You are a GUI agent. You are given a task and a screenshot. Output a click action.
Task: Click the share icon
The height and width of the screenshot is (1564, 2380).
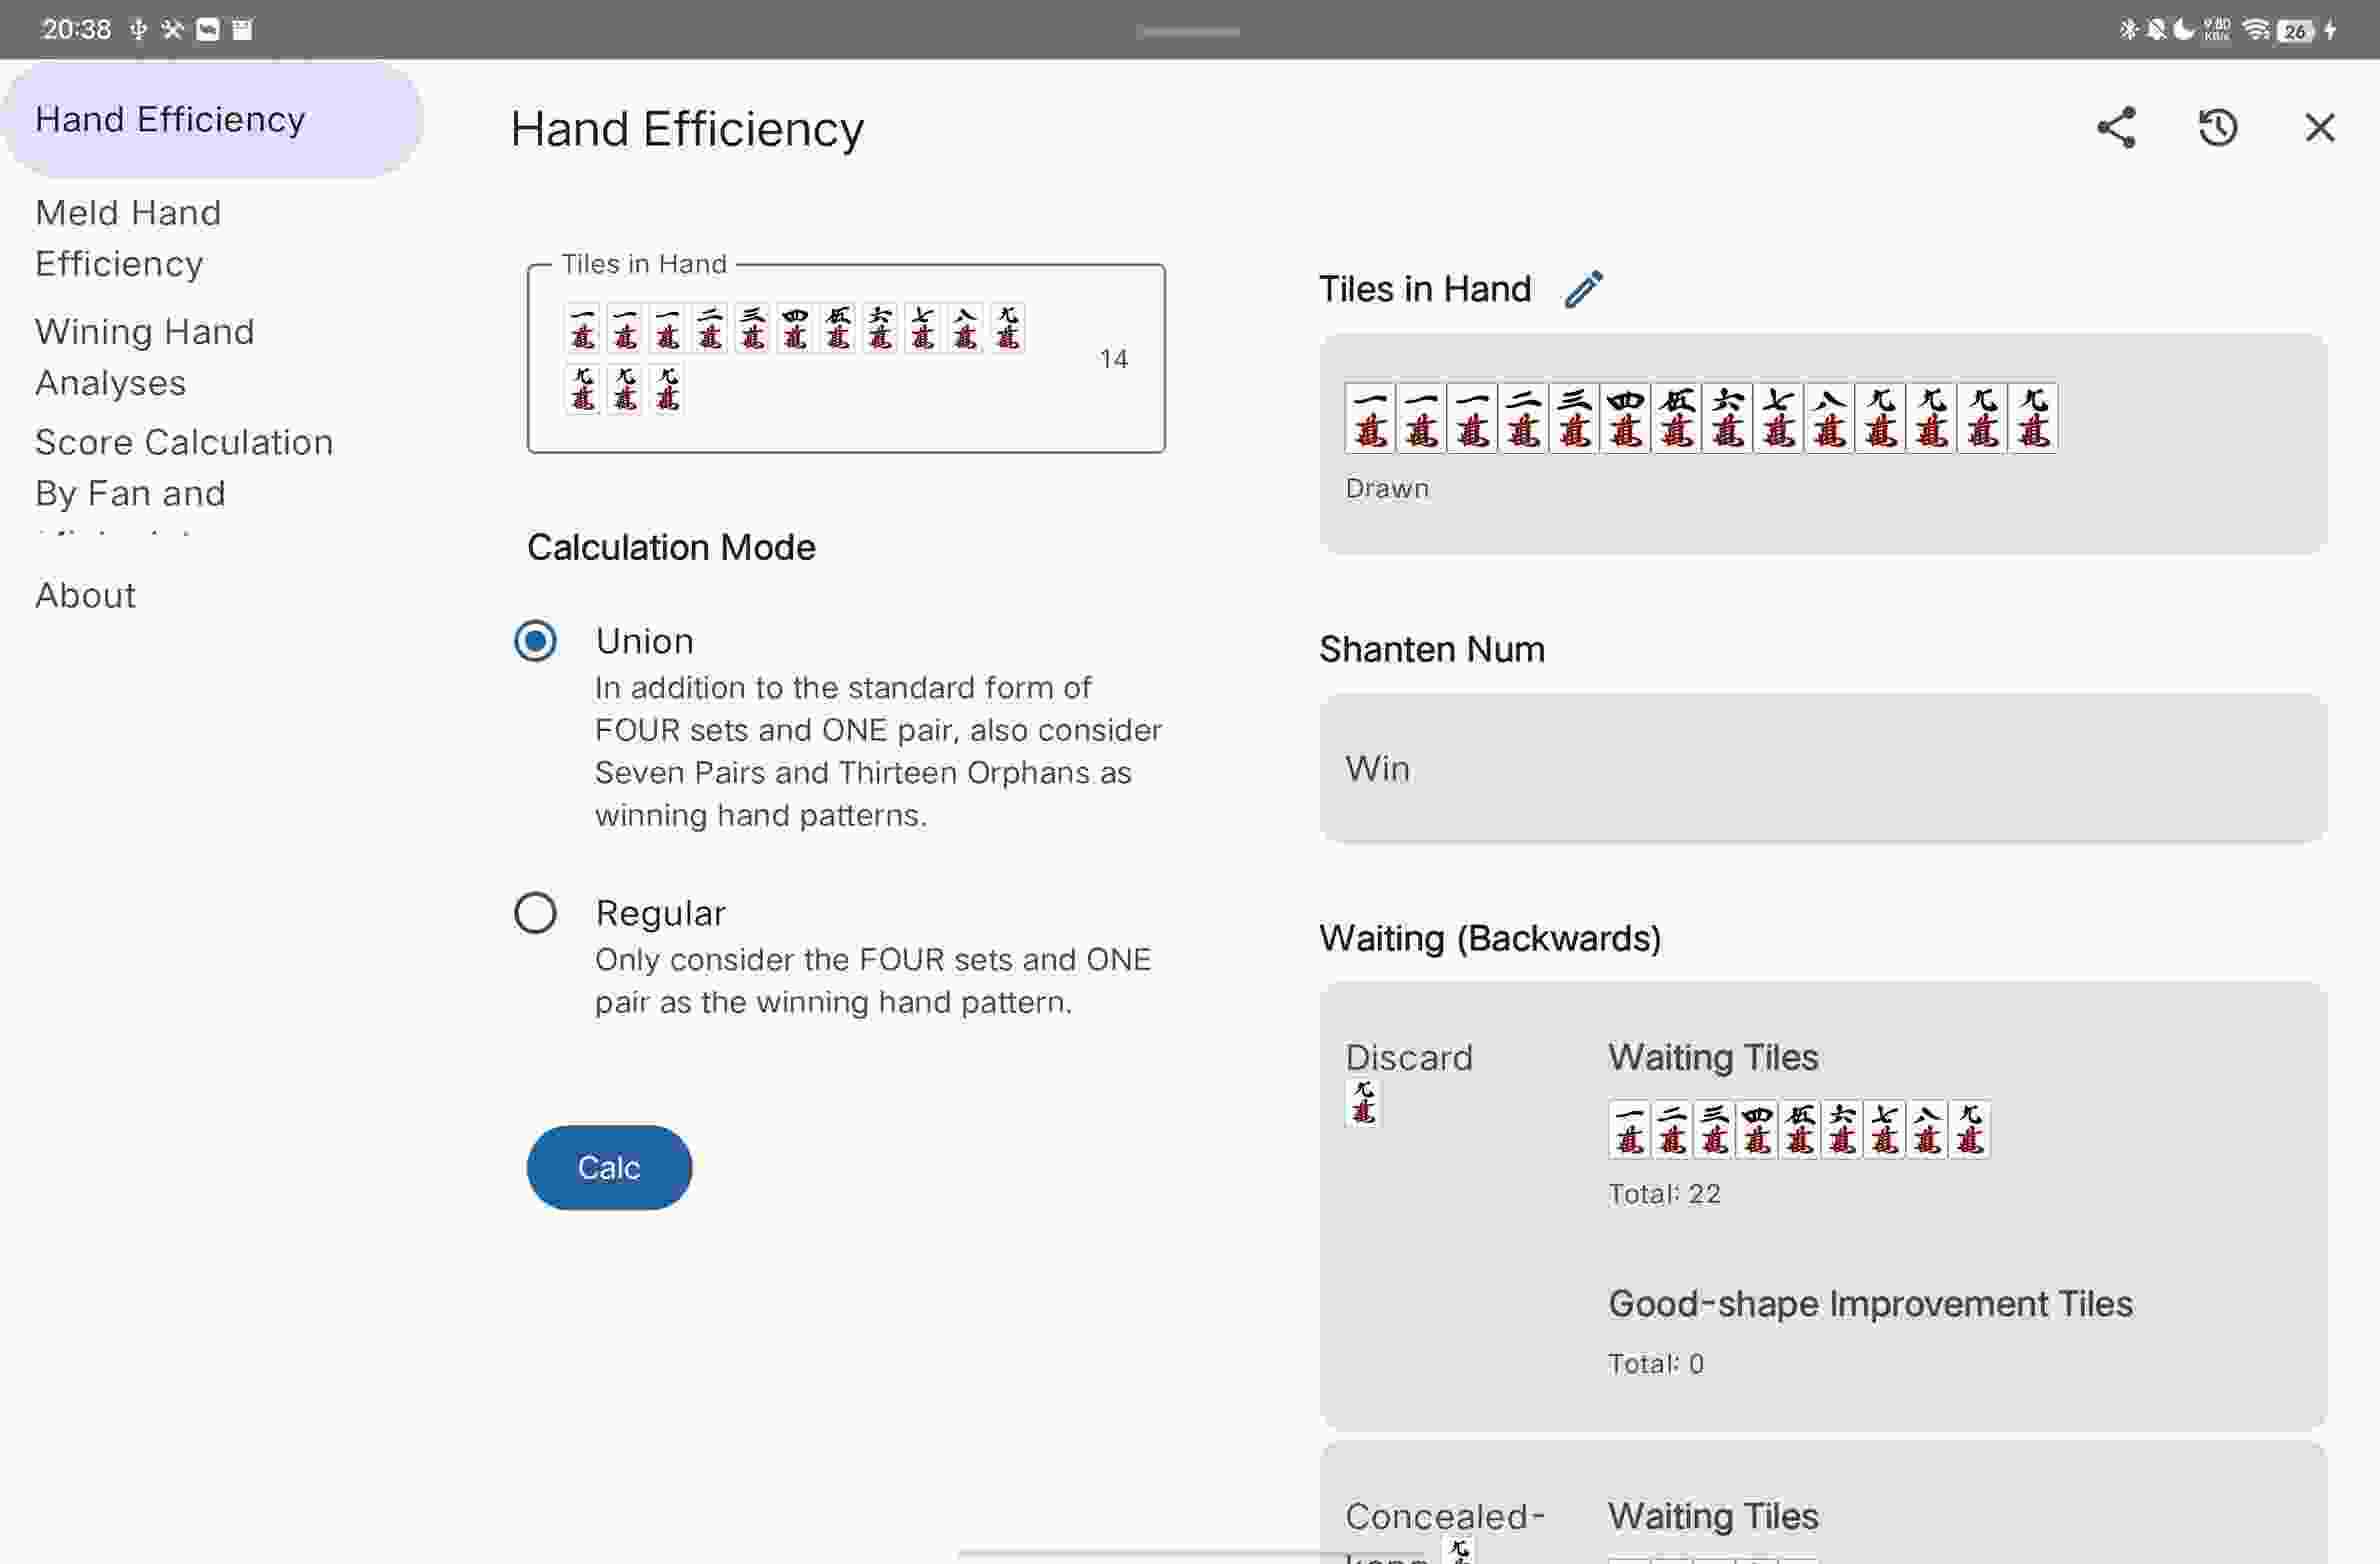[x=2116, y=128]
